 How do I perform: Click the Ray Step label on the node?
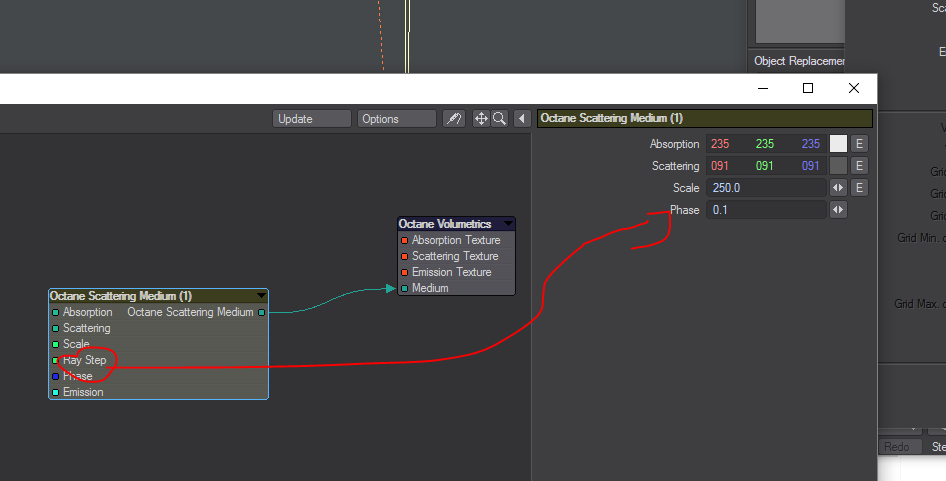(x=84, y=360)
